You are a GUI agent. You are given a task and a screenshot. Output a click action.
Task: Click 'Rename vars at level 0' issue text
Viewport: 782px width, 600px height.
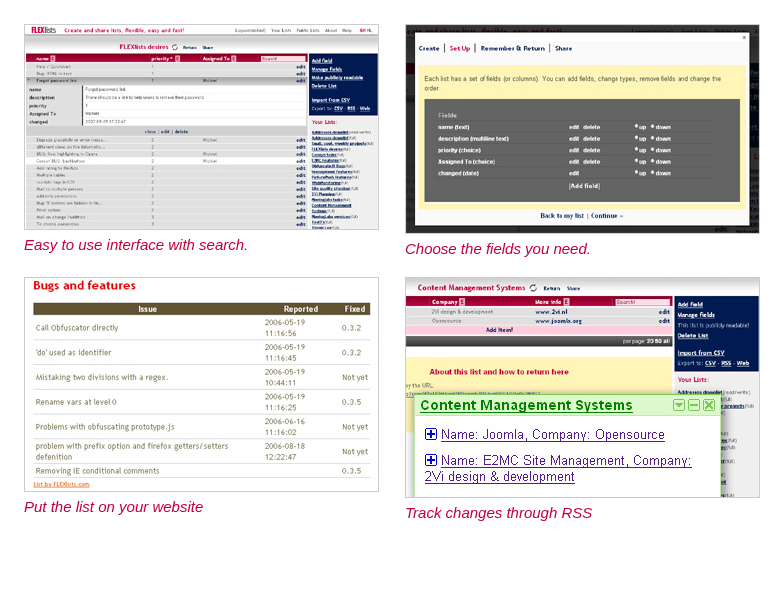pyautogui.click(x=76, y=402)
